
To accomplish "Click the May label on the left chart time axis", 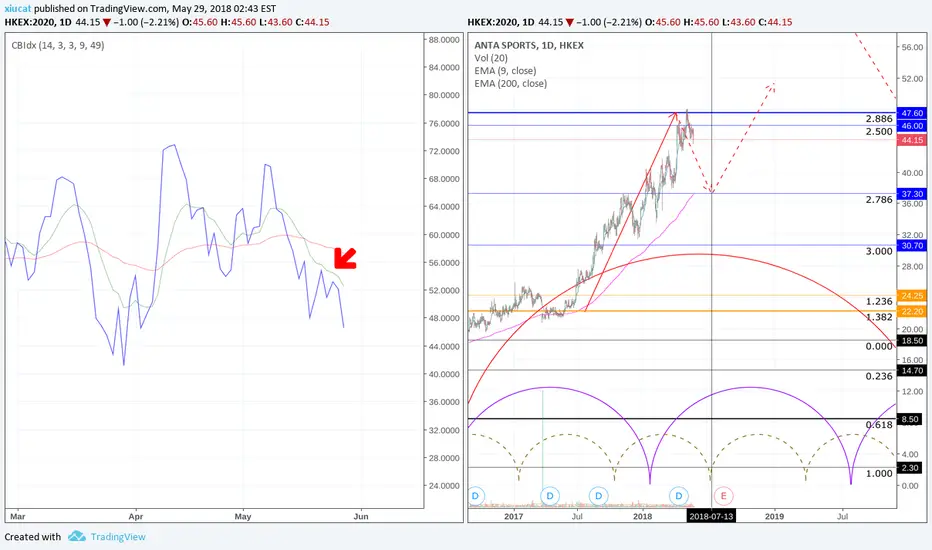I will [243, 516].
